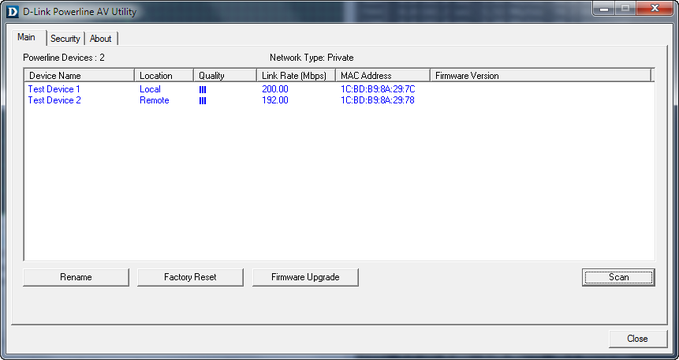679x360 pixels.
Task: Sort by Device Name column header
Action: [79, 76]
